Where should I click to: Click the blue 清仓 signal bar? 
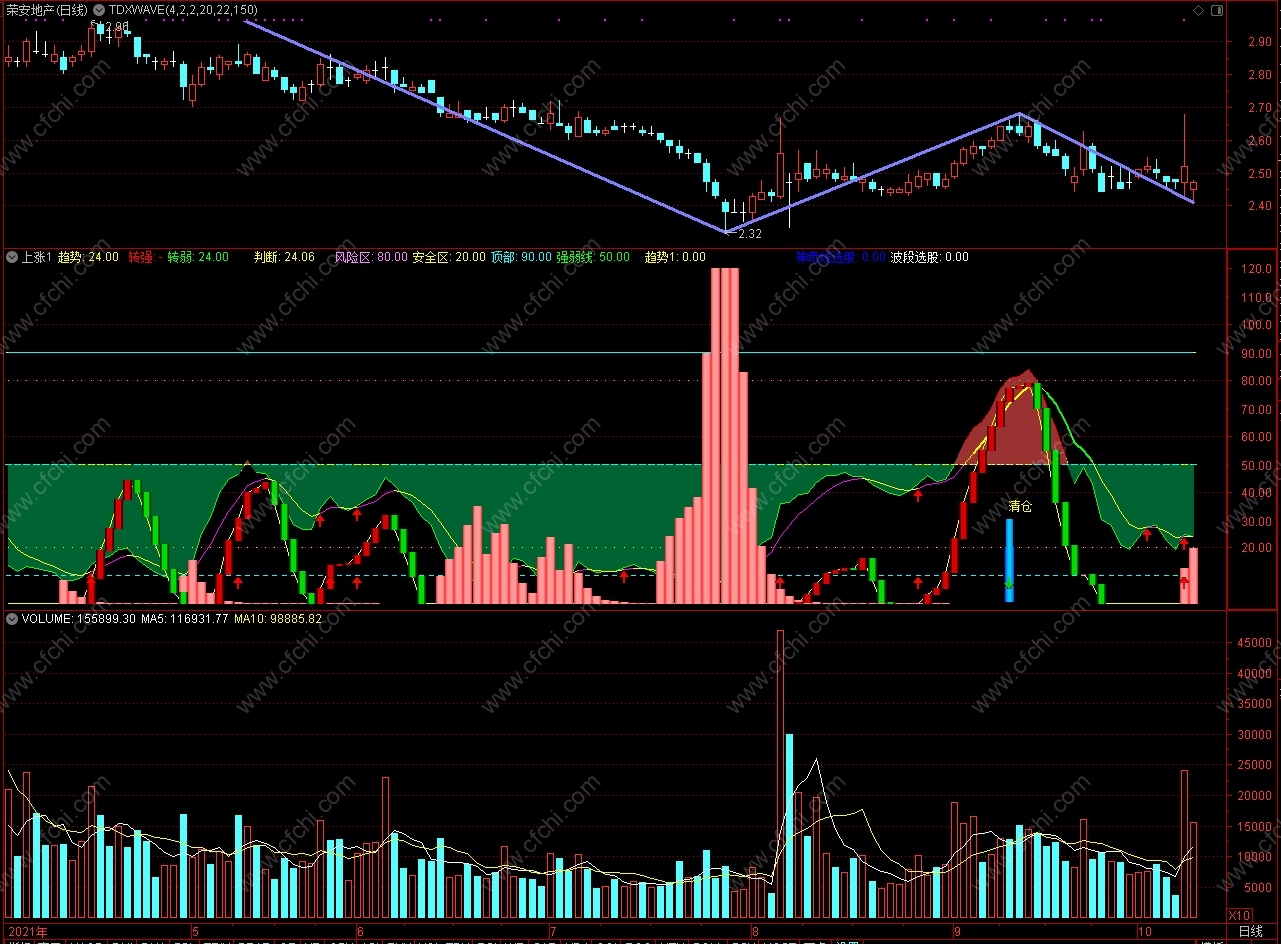click(1009, 560)
